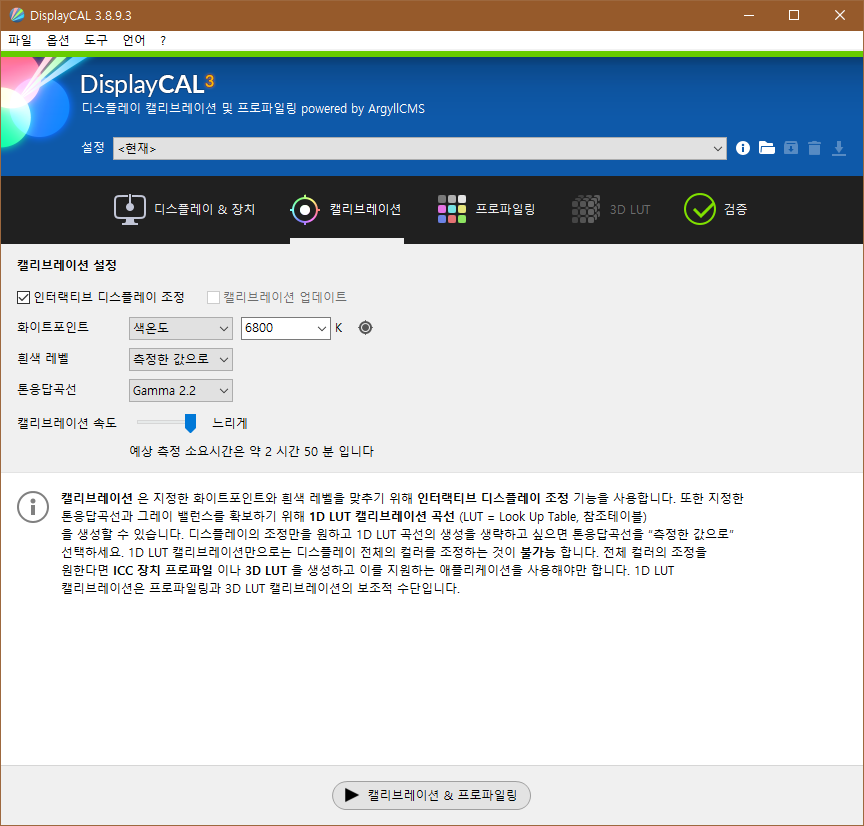This screenshot has width=864, height=826.
Task: Click the calibration target circle icon
Action: click(x=305, y=209)
